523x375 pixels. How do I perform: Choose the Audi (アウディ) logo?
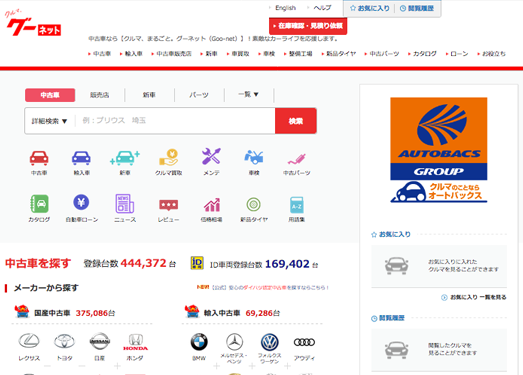304,342
